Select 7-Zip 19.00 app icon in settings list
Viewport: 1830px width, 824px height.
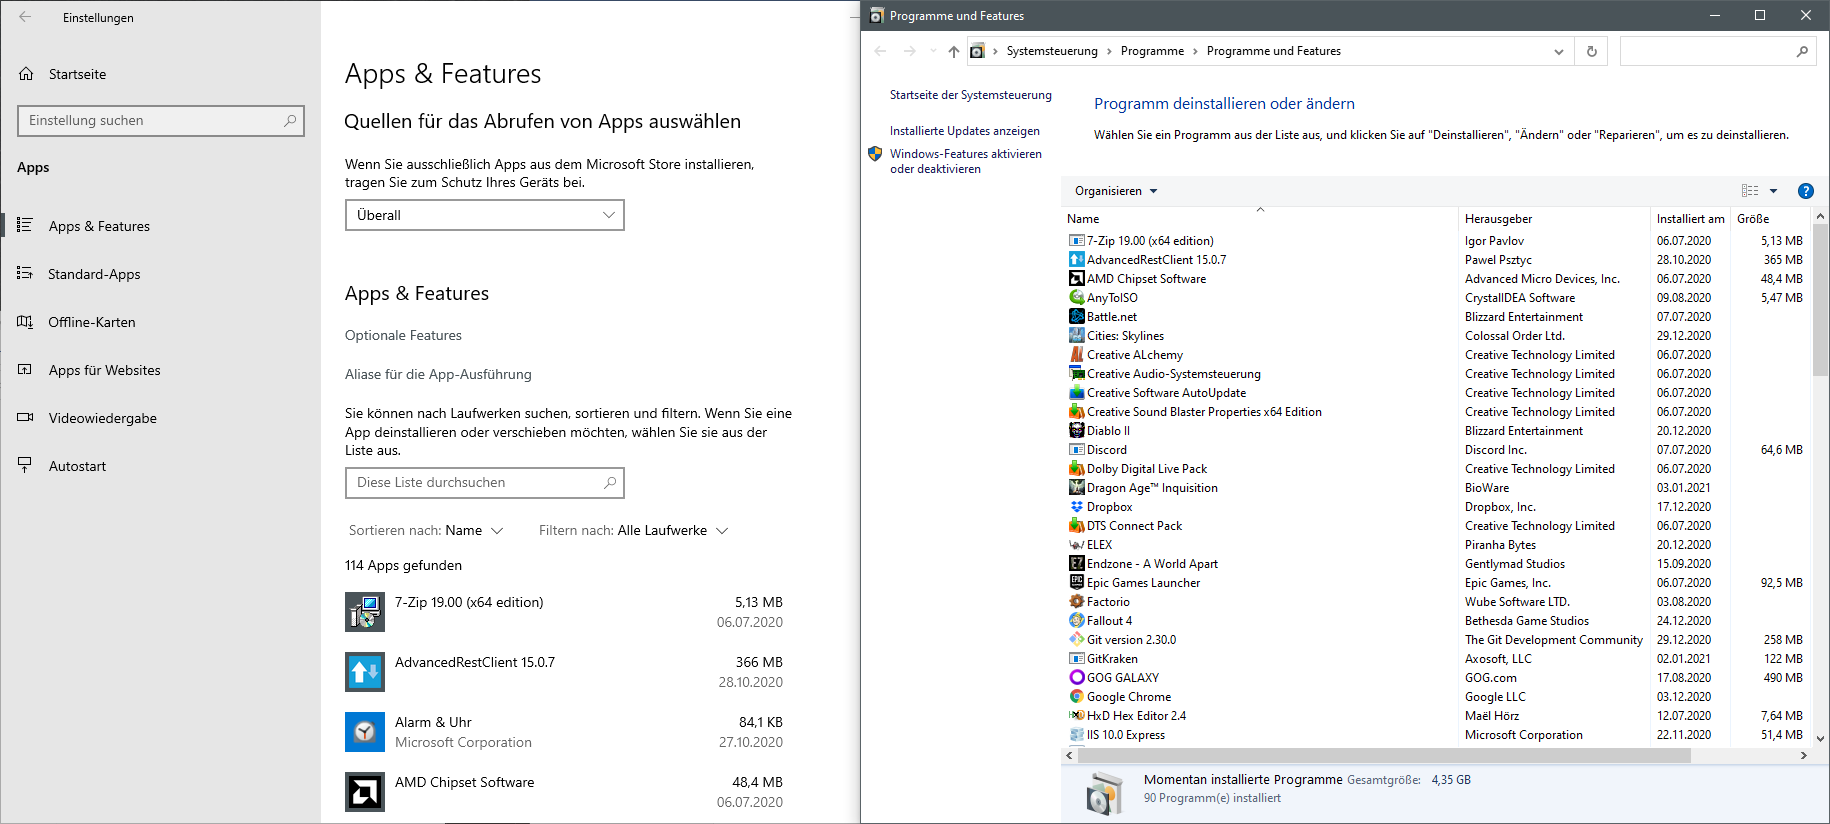[x=365, y=612]
